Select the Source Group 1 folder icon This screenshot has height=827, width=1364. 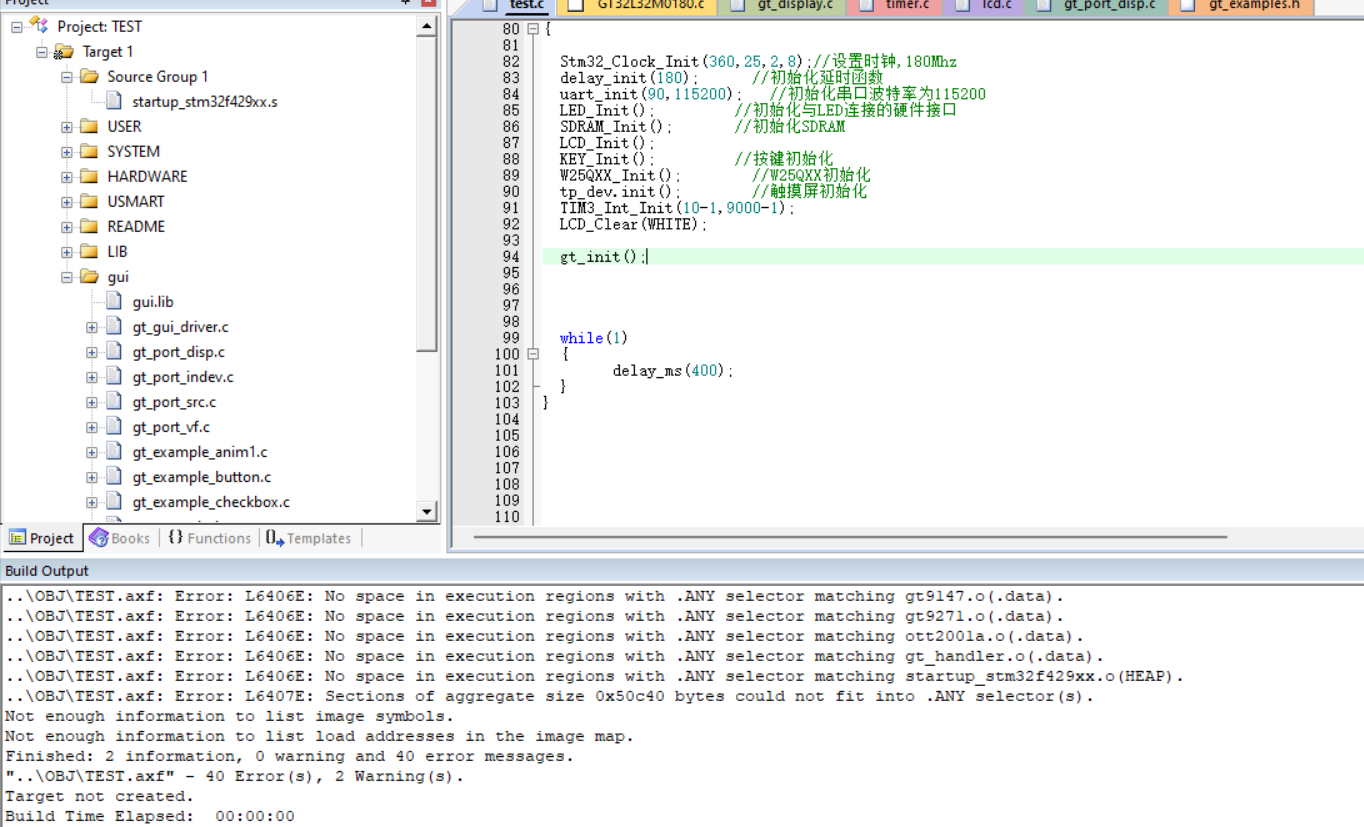pos(89,76)
